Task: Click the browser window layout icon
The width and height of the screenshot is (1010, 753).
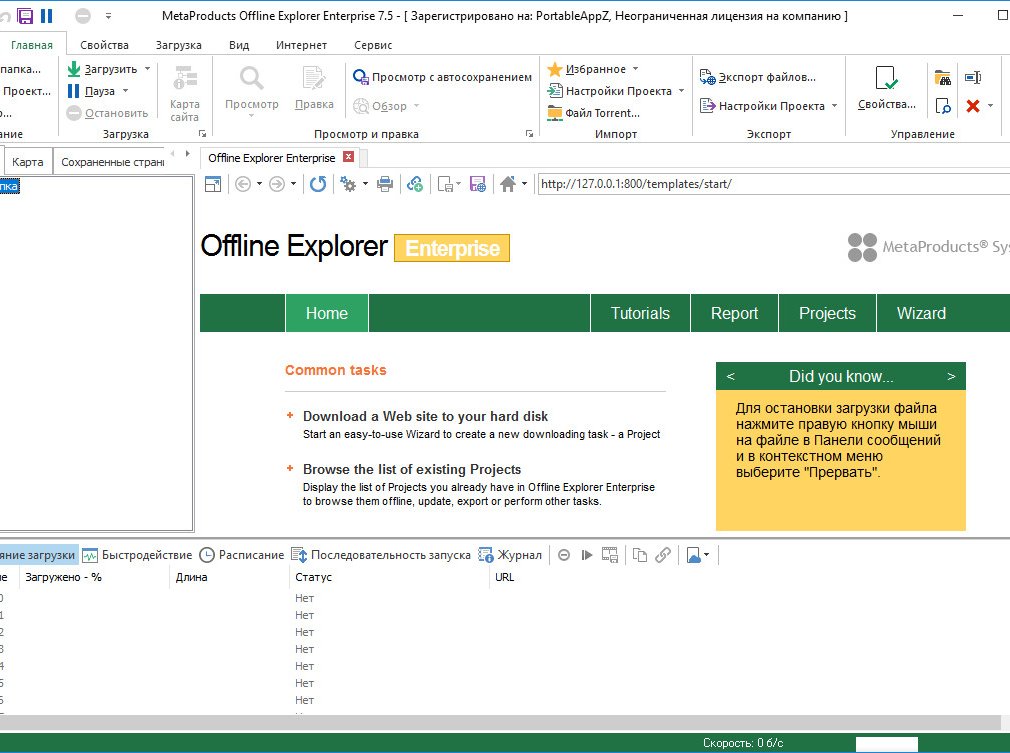Action: point(213,184)
